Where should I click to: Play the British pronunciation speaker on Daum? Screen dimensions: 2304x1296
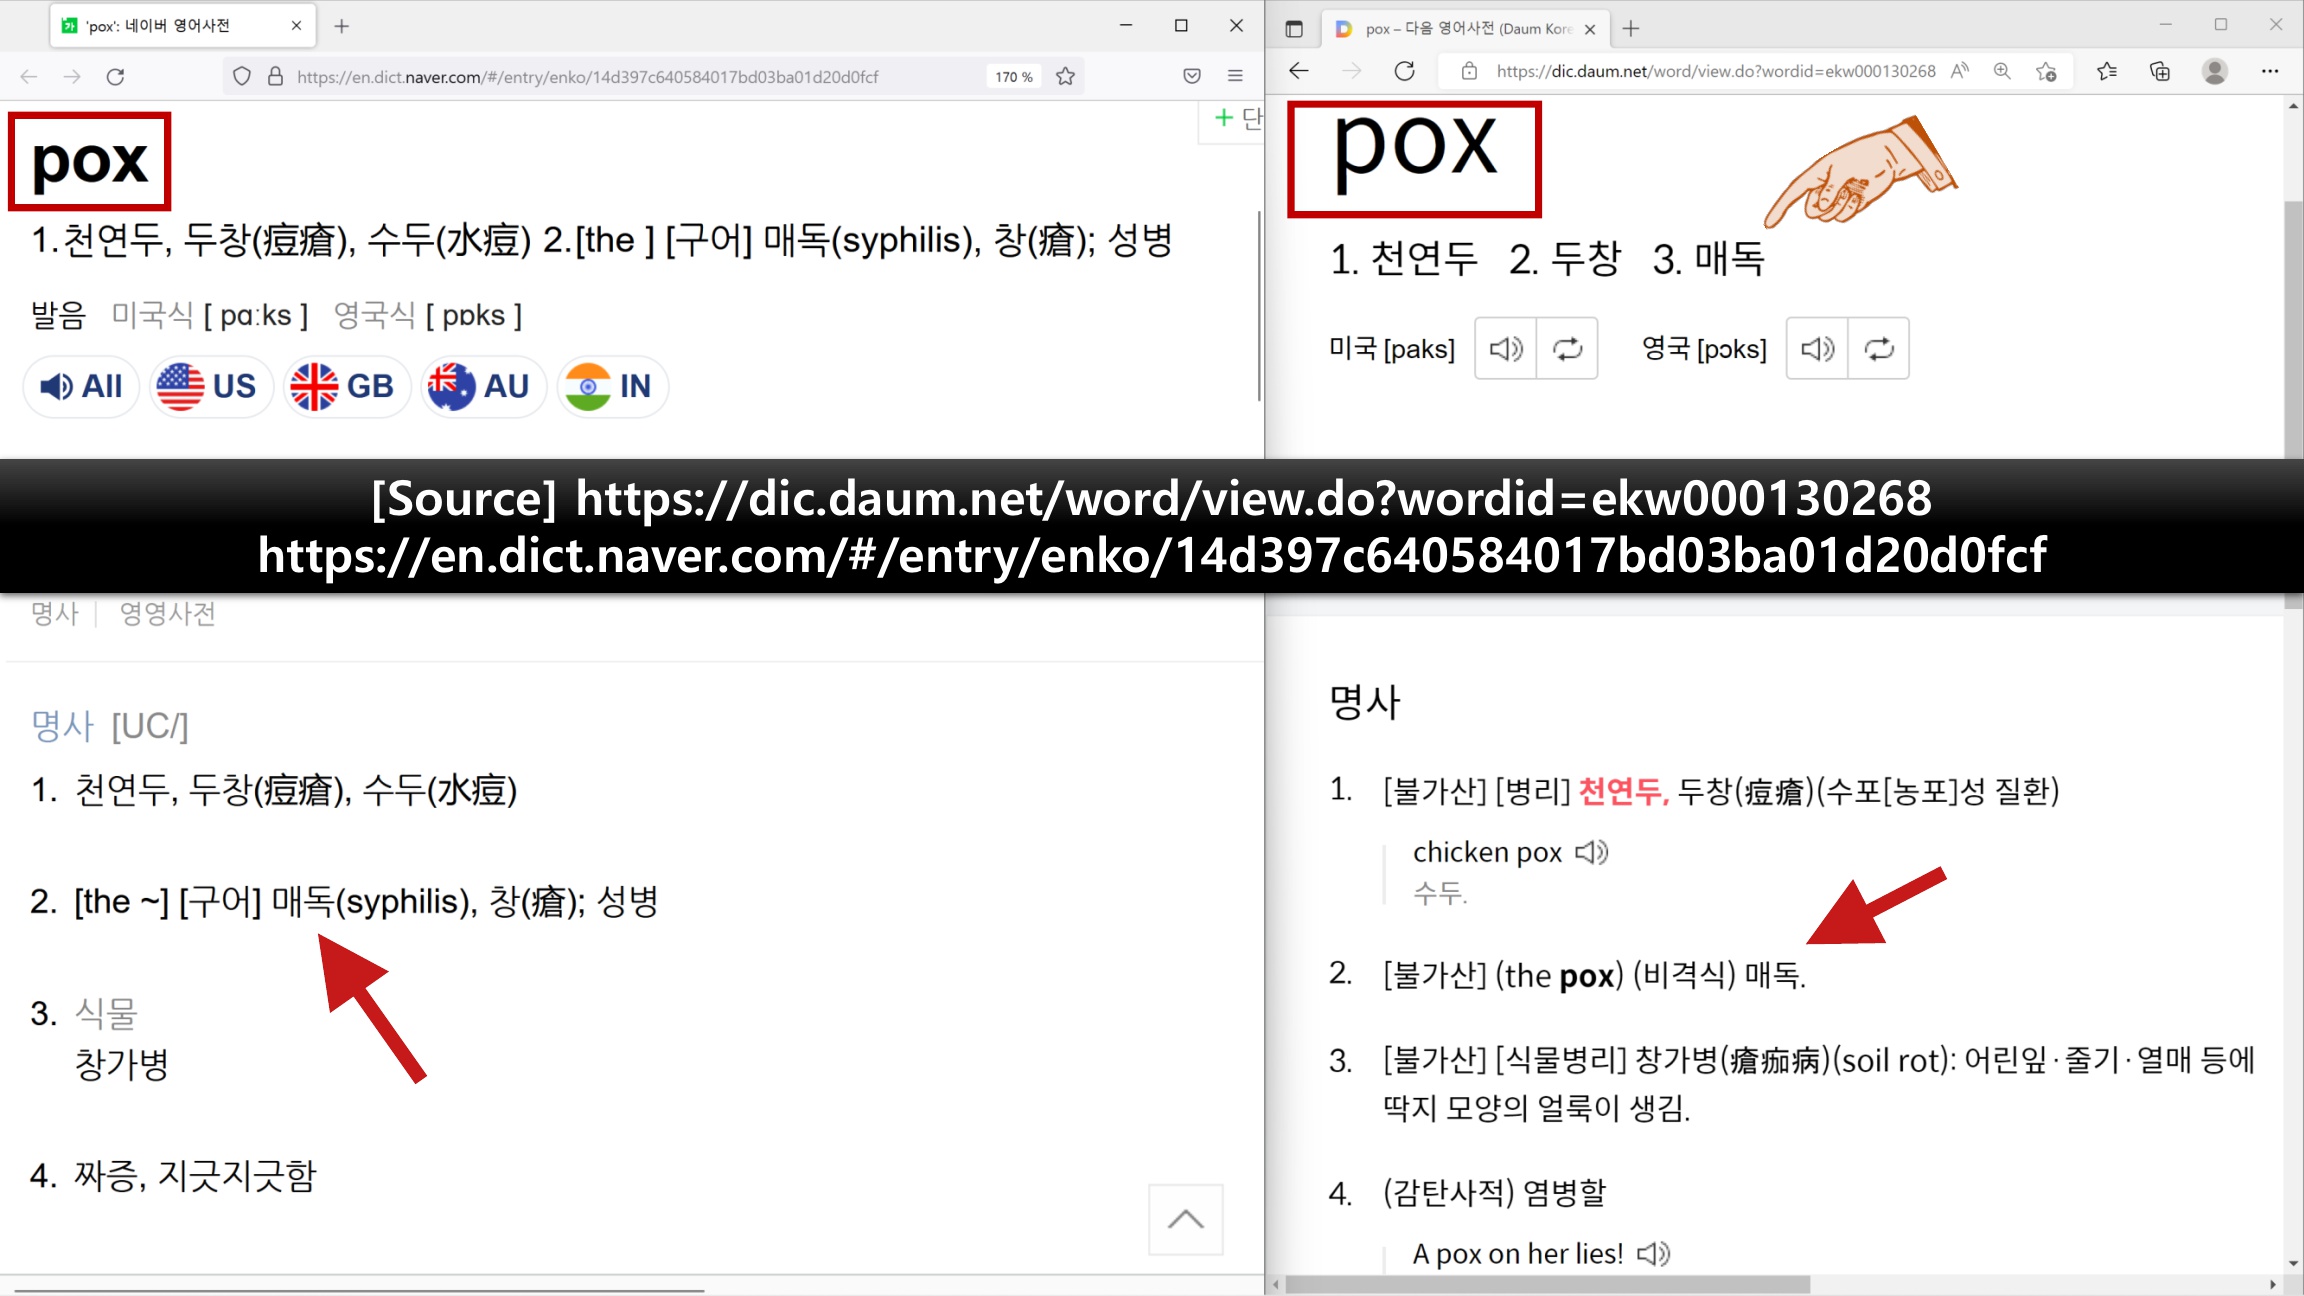coord(1818,348)
